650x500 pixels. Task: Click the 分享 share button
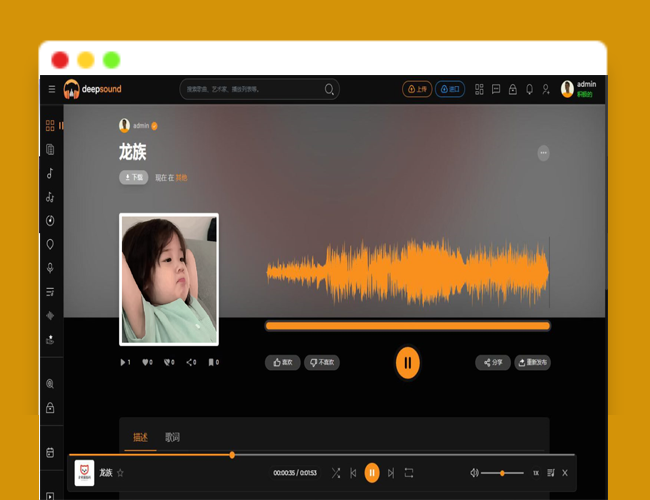coord(492,362)
